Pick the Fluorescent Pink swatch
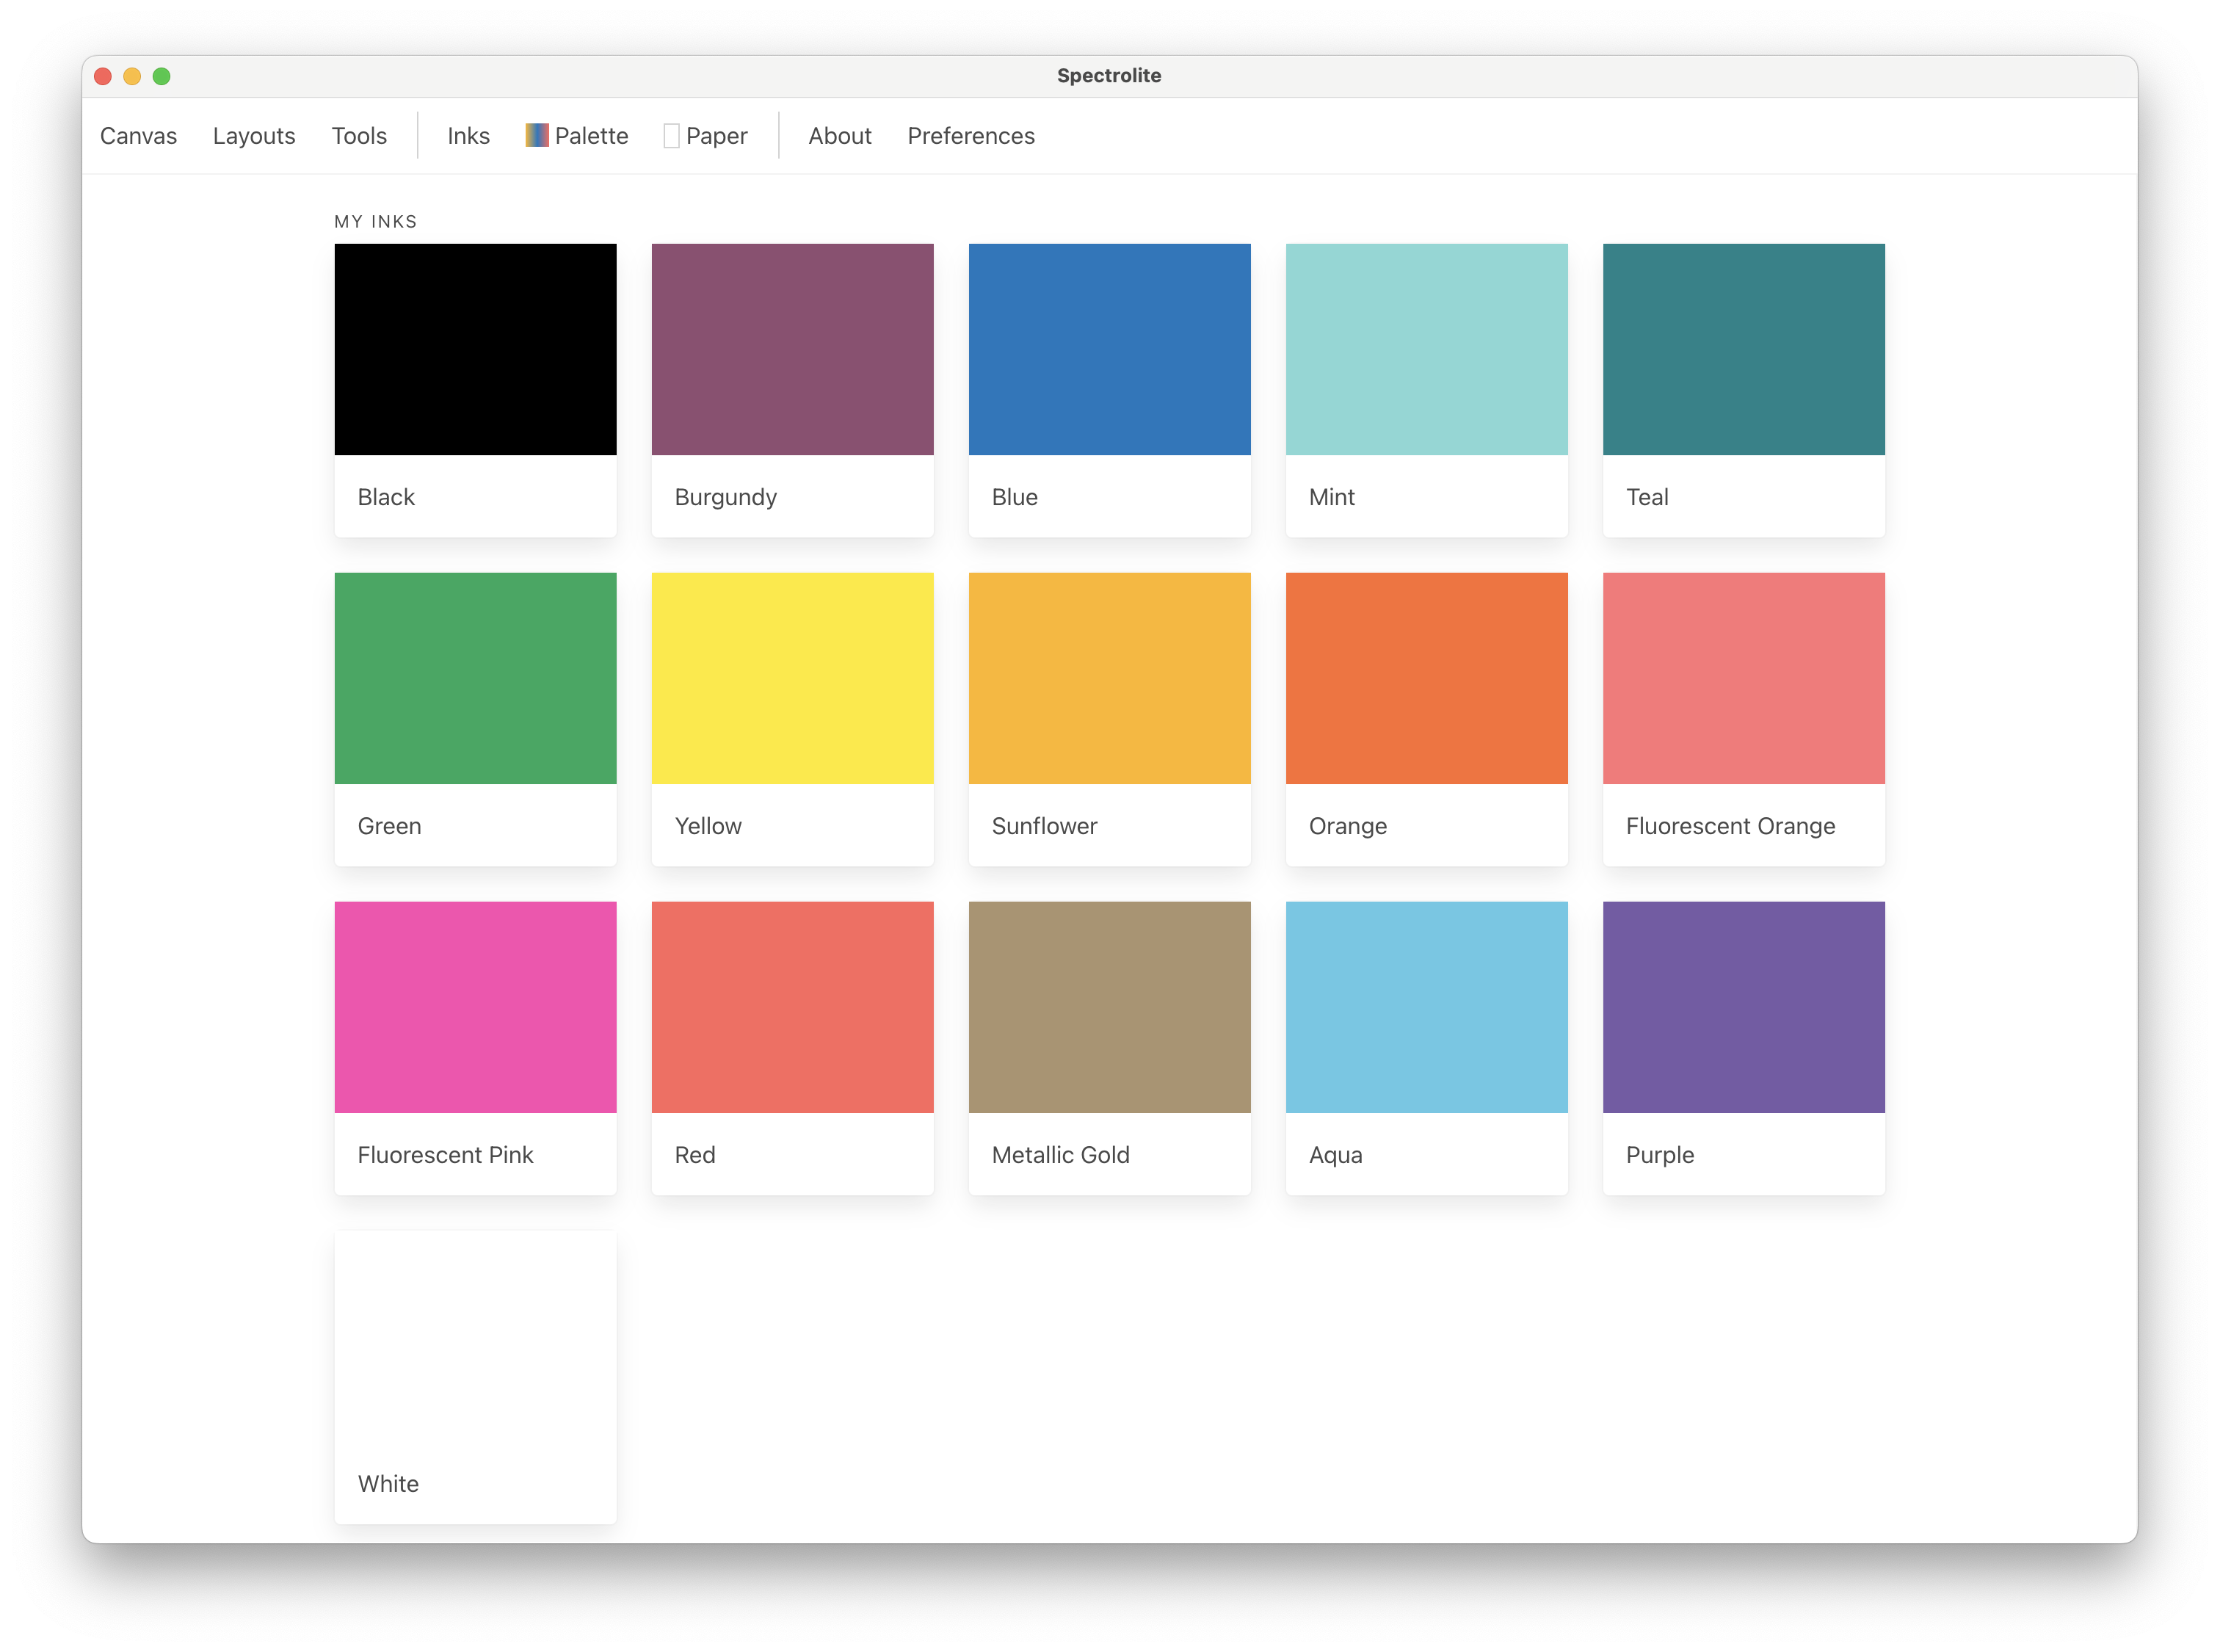This screenshot has height=1652, width=2220. point(475,1007)
